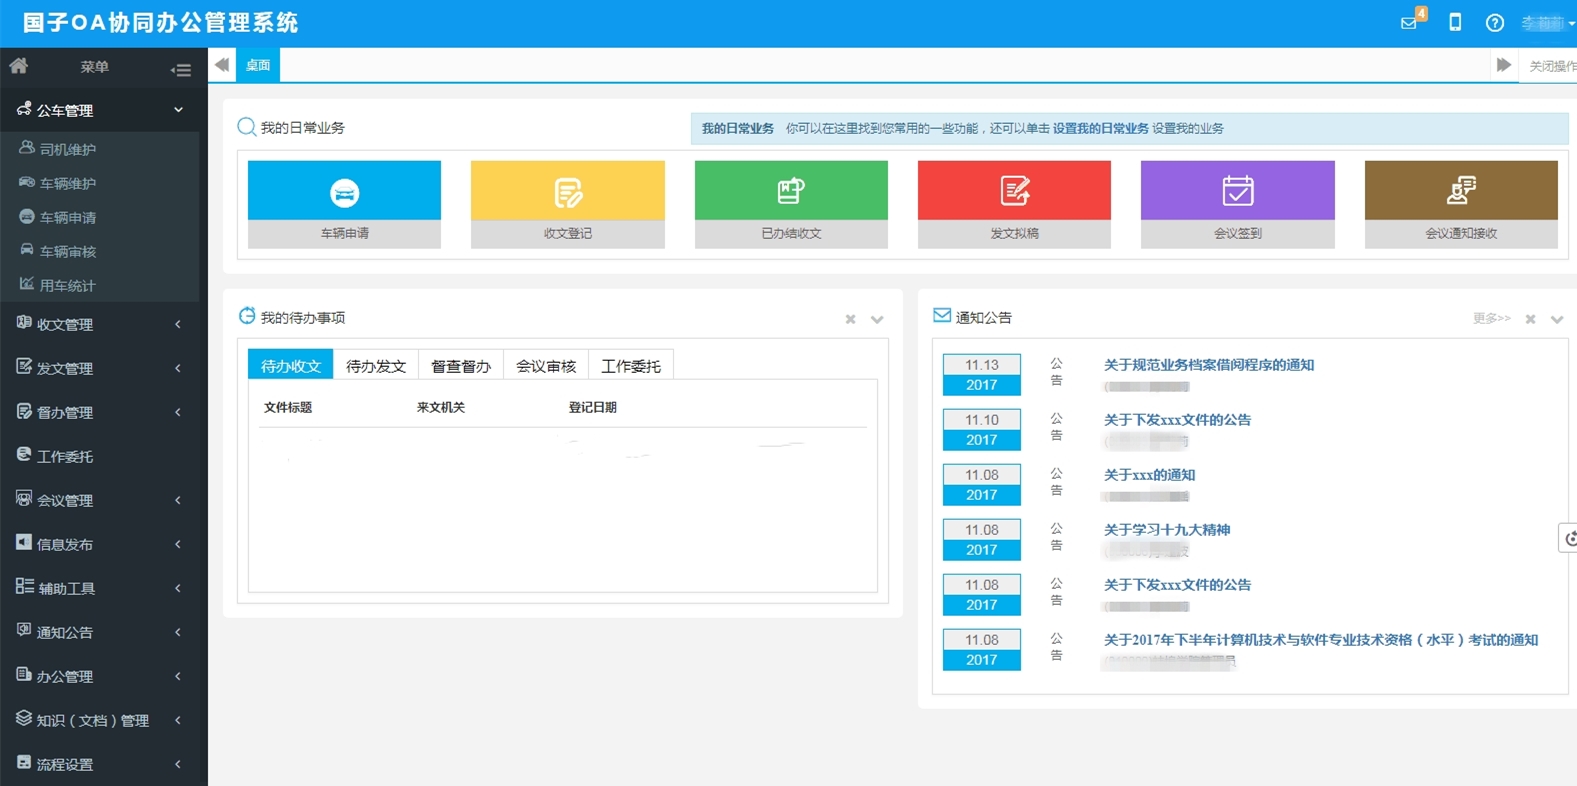Click the 11.13 2017 date badge
Image resolution: width=1577 pixels, height=786 pixels.
point(982,375)
